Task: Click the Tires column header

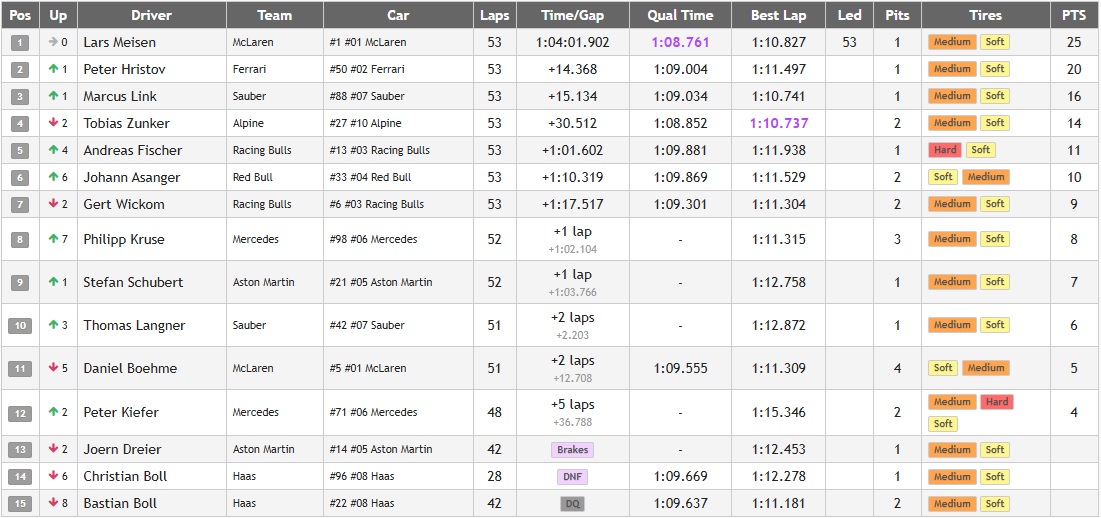Action: (986, 15)
